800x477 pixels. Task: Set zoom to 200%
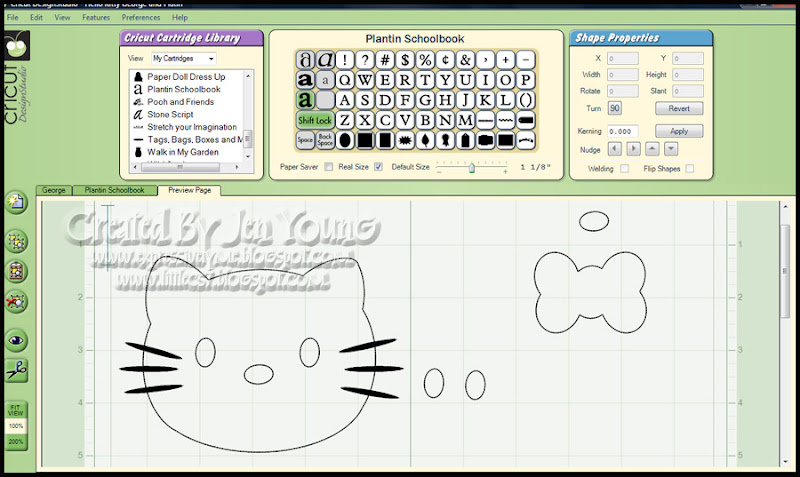click(16, 442)
